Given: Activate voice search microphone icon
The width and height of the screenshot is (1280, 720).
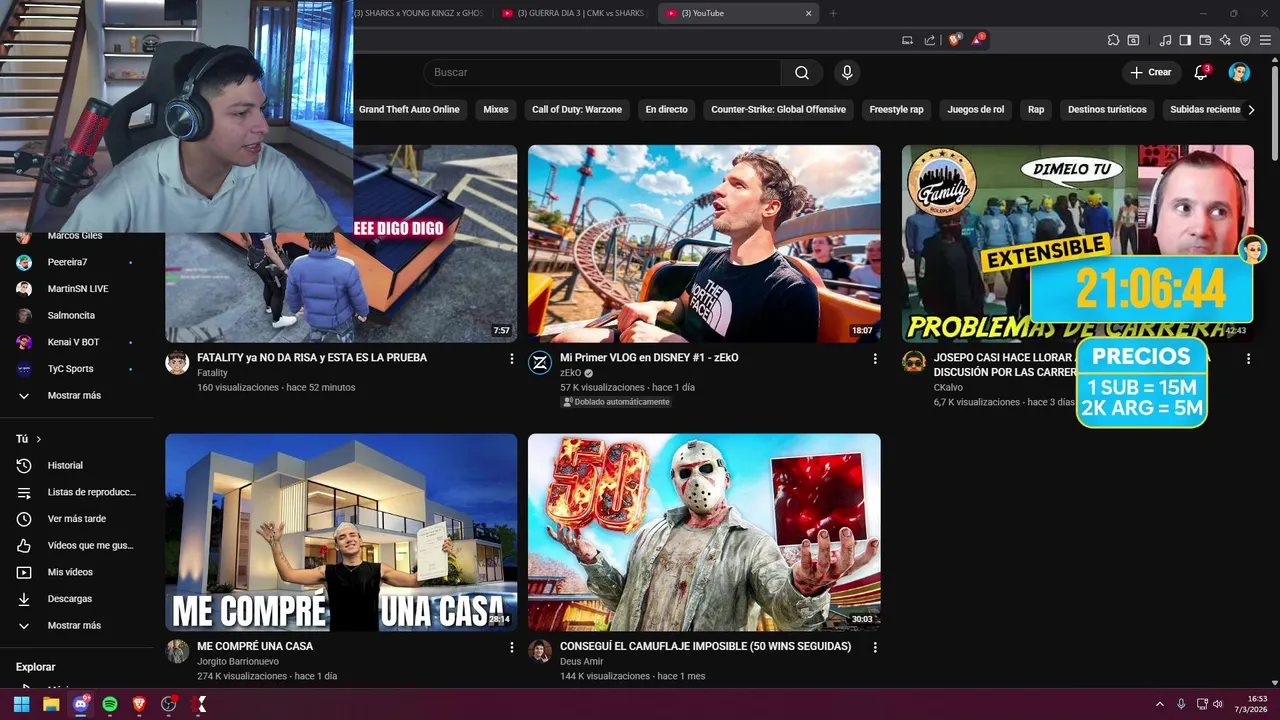Looking at the screenshot, I should coord(847,72).
